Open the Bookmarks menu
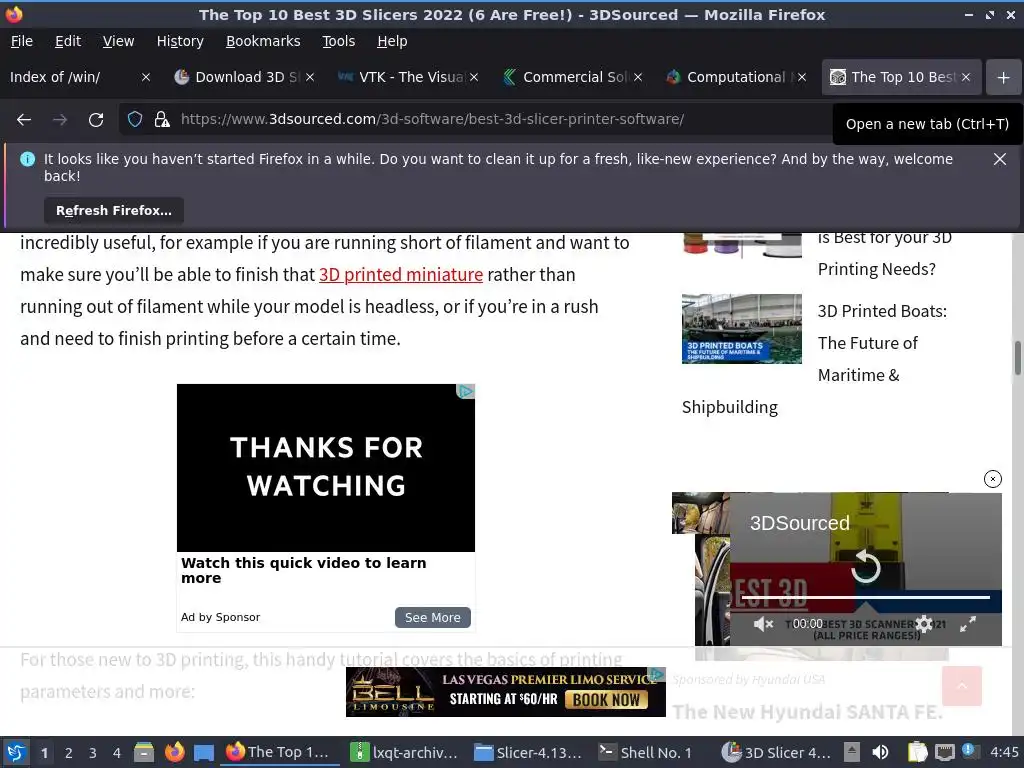Image resolution: width=1024 pixels, height=768 pixels. [x=263, y=41]
